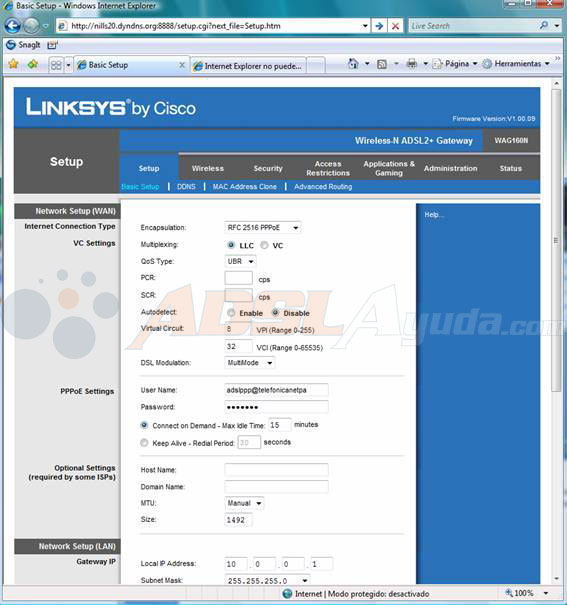Click the Print icon
This screenshot has width=567, height=605.
pos(412,64)
